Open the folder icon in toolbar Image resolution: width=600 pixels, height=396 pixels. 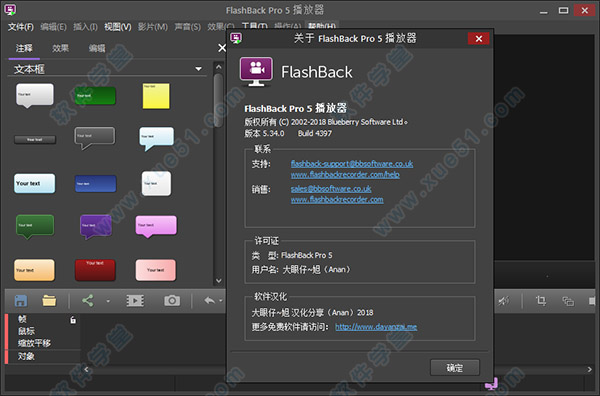pos(49,301)
